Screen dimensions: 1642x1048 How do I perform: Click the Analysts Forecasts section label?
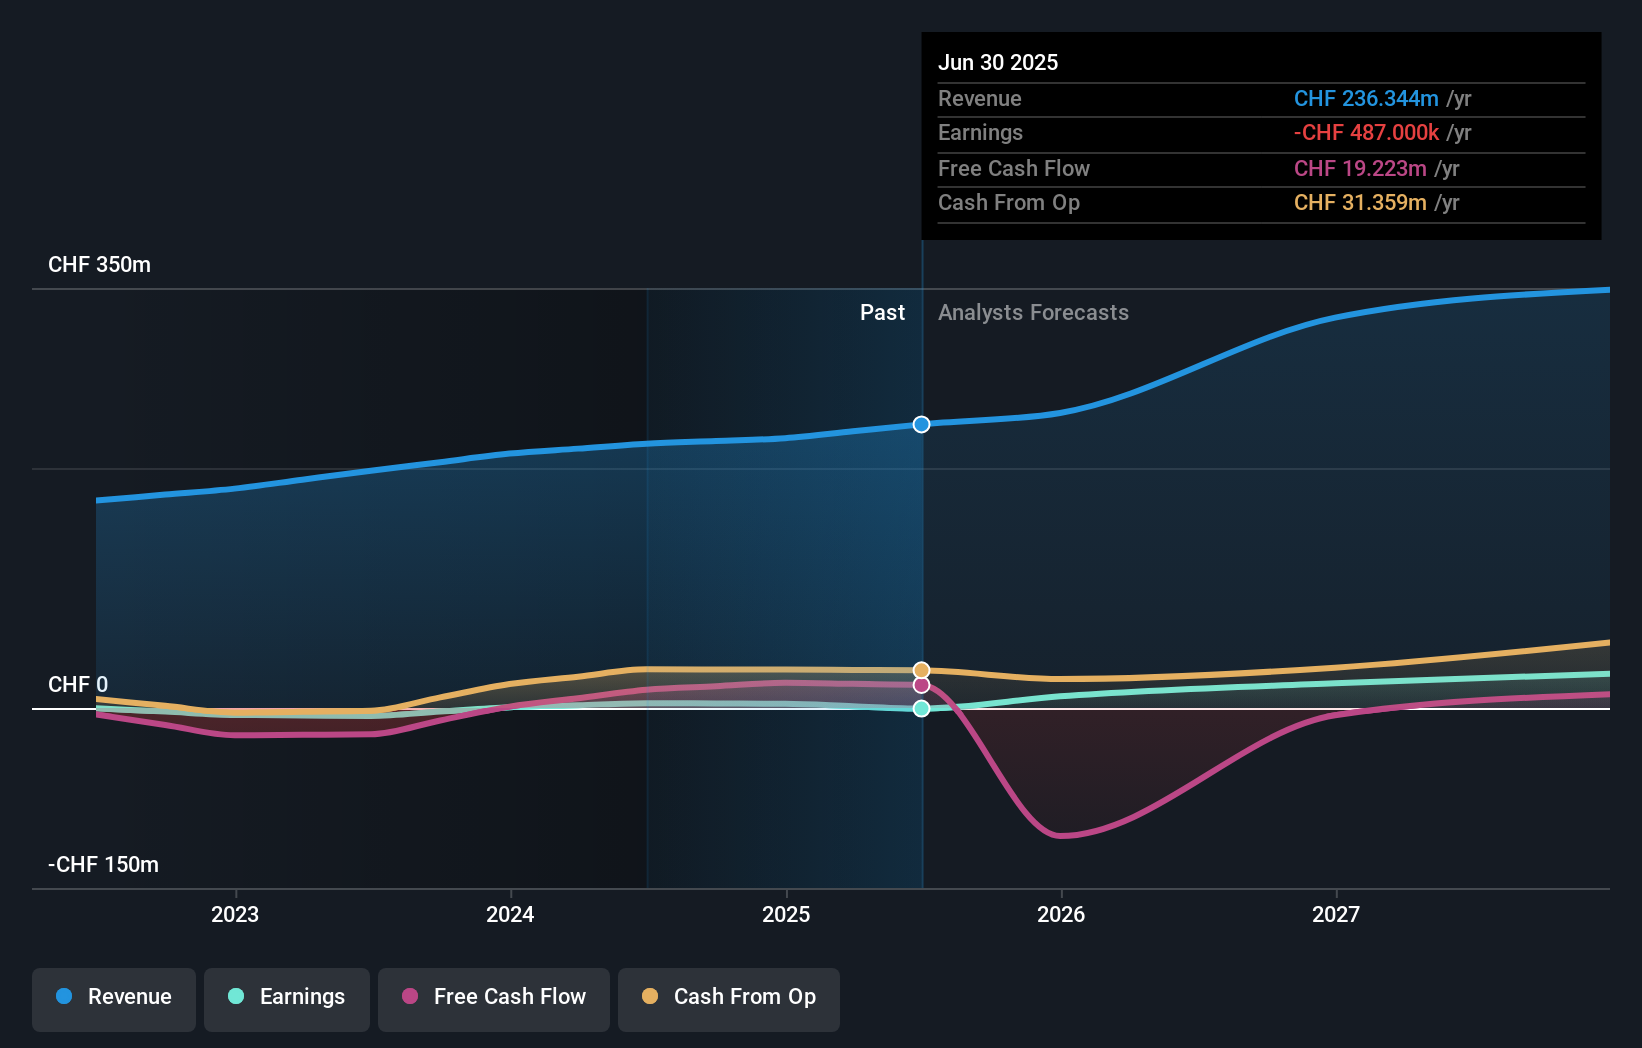(1033, 312)
